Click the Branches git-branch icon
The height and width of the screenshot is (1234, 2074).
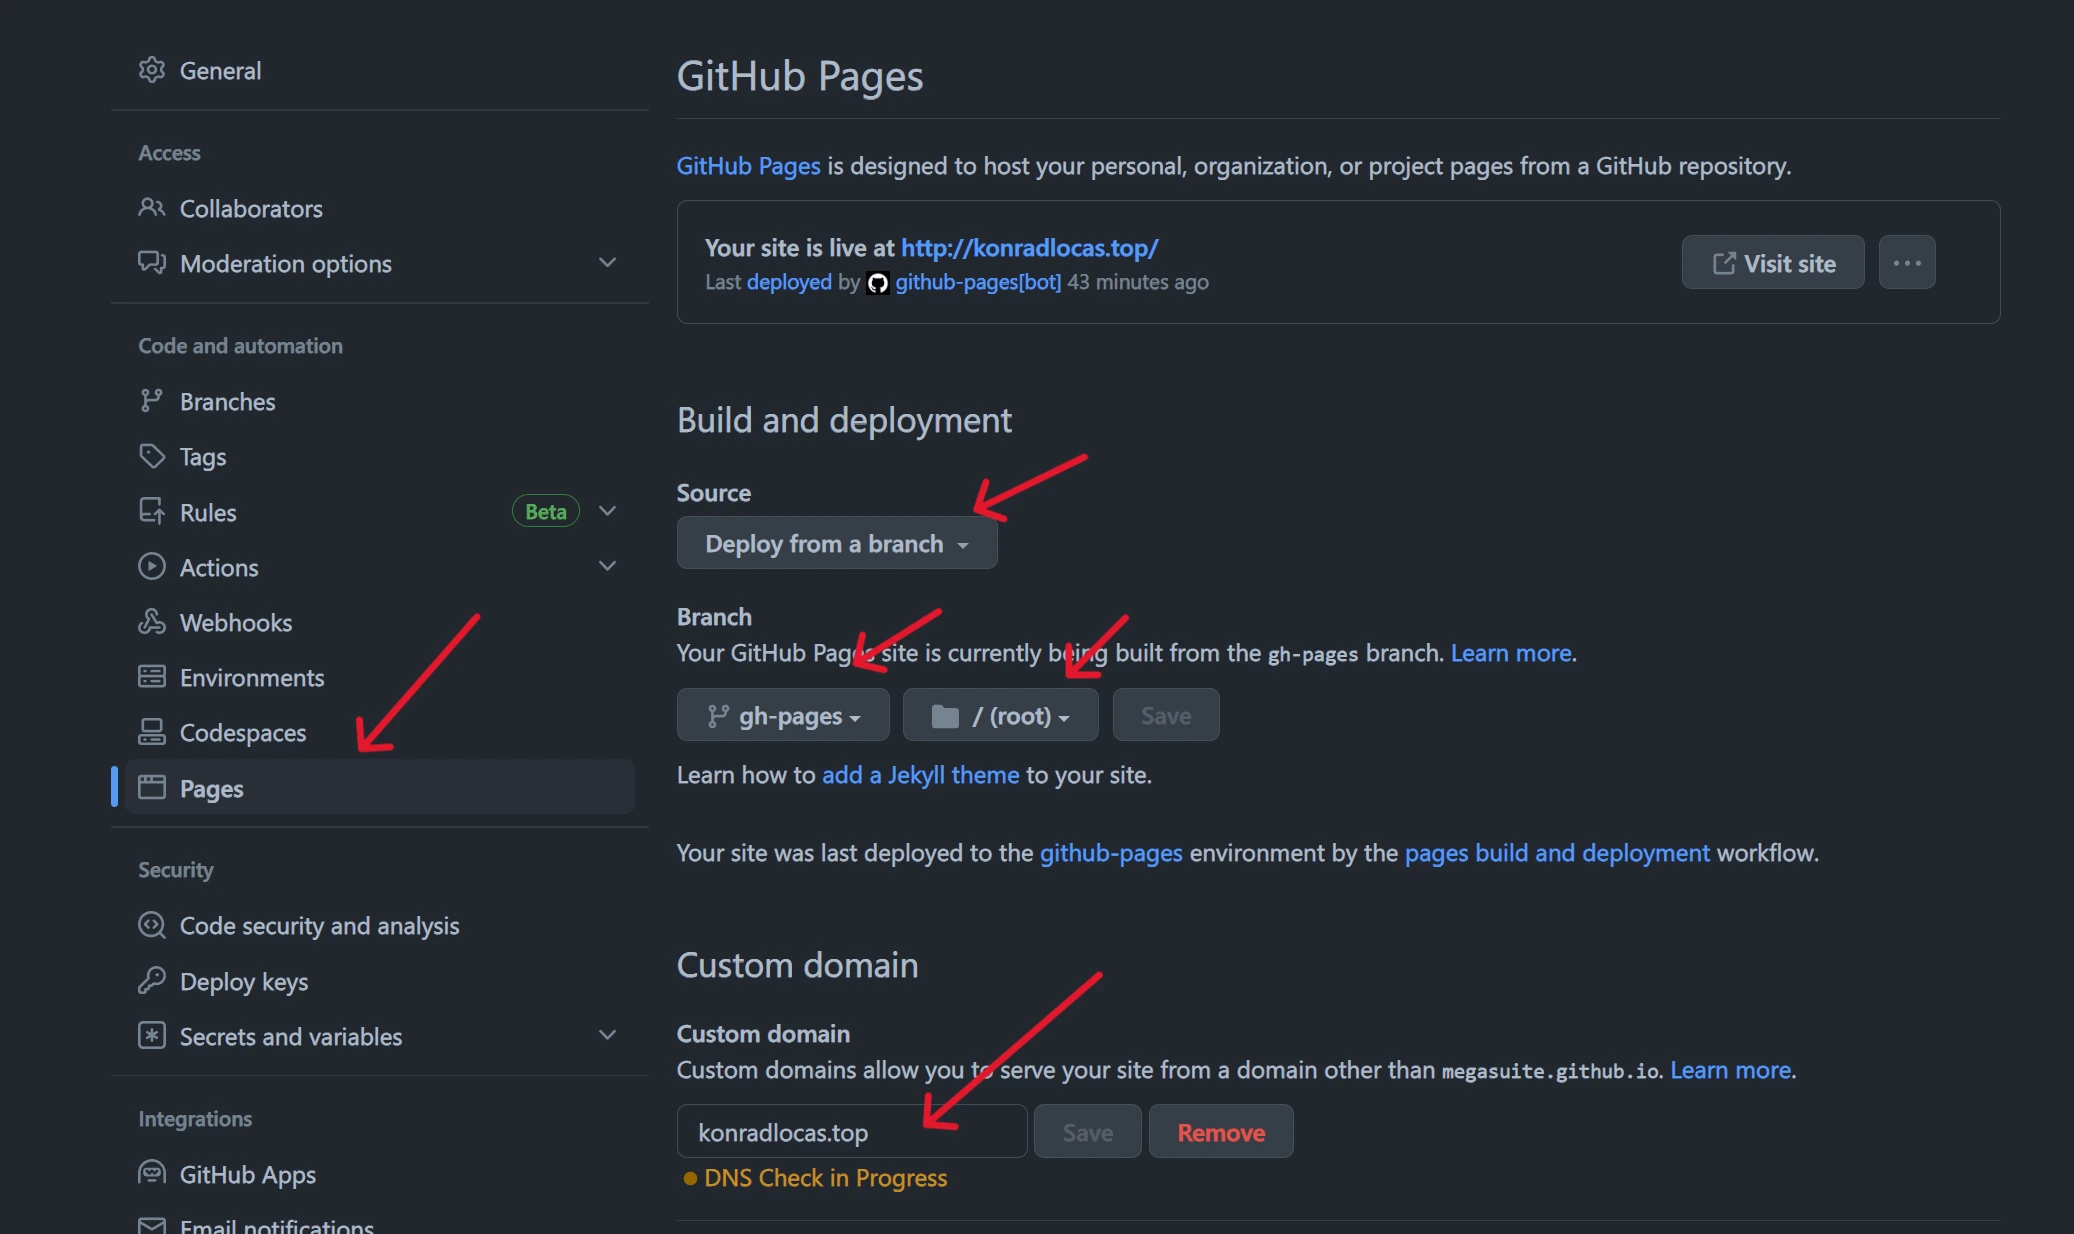[151, 401]
